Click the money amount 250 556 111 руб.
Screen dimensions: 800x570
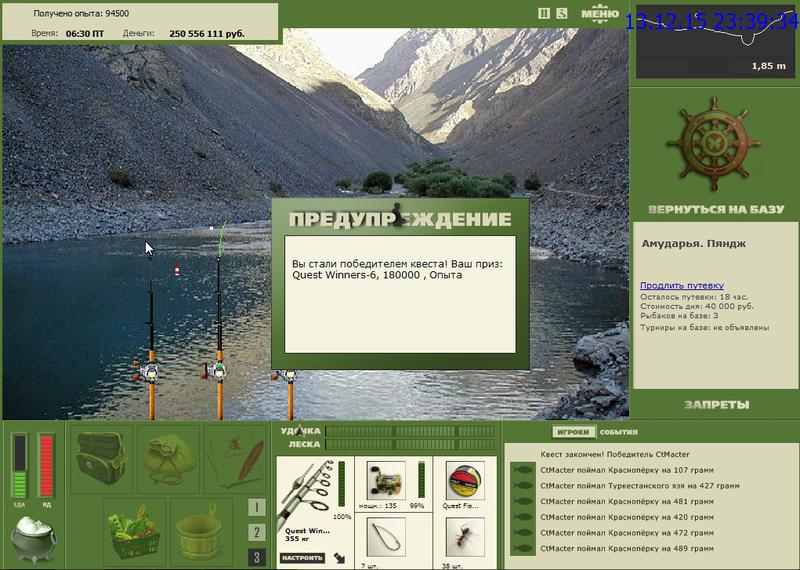coord(207,34)
